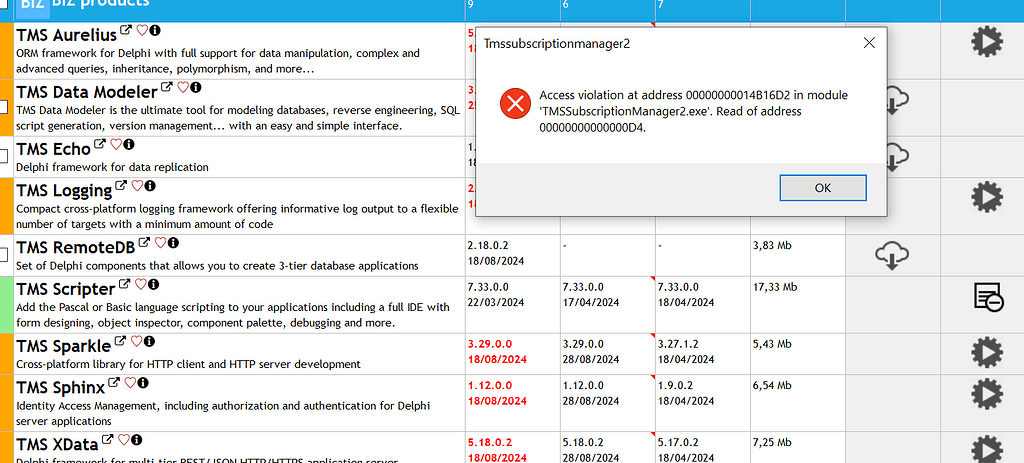The width and height of the screenshot is (1024, 463).
Task: Show TMS Scripter info icon
Action: [x=153, y=284]
